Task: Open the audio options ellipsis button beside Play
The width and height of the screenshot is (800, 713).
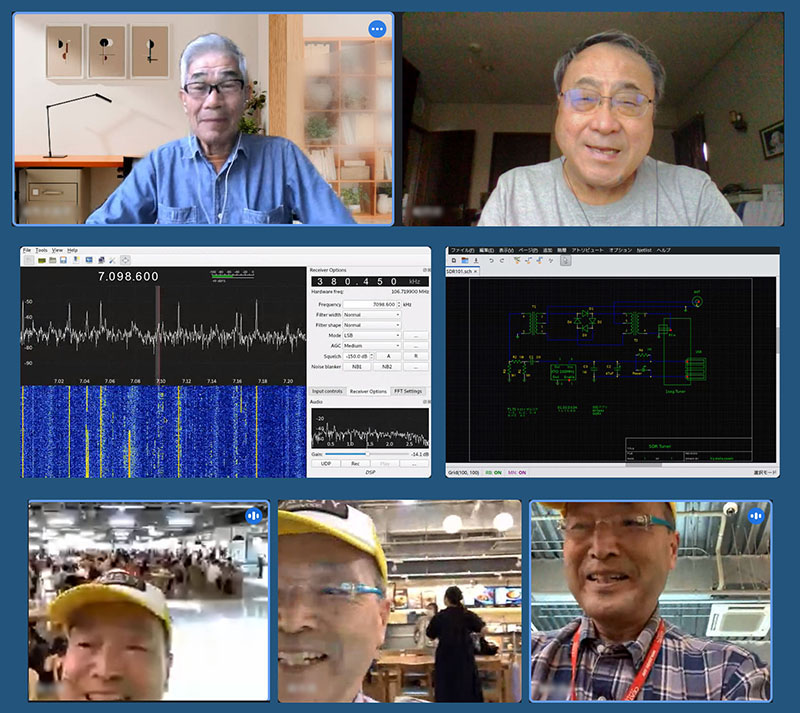Action: 414,463
